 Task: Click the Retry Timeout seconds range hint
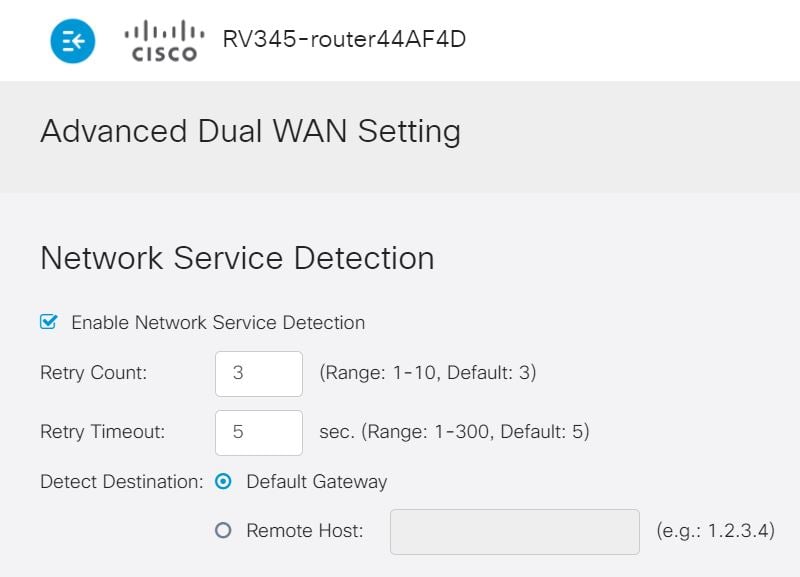coord(454,432)
